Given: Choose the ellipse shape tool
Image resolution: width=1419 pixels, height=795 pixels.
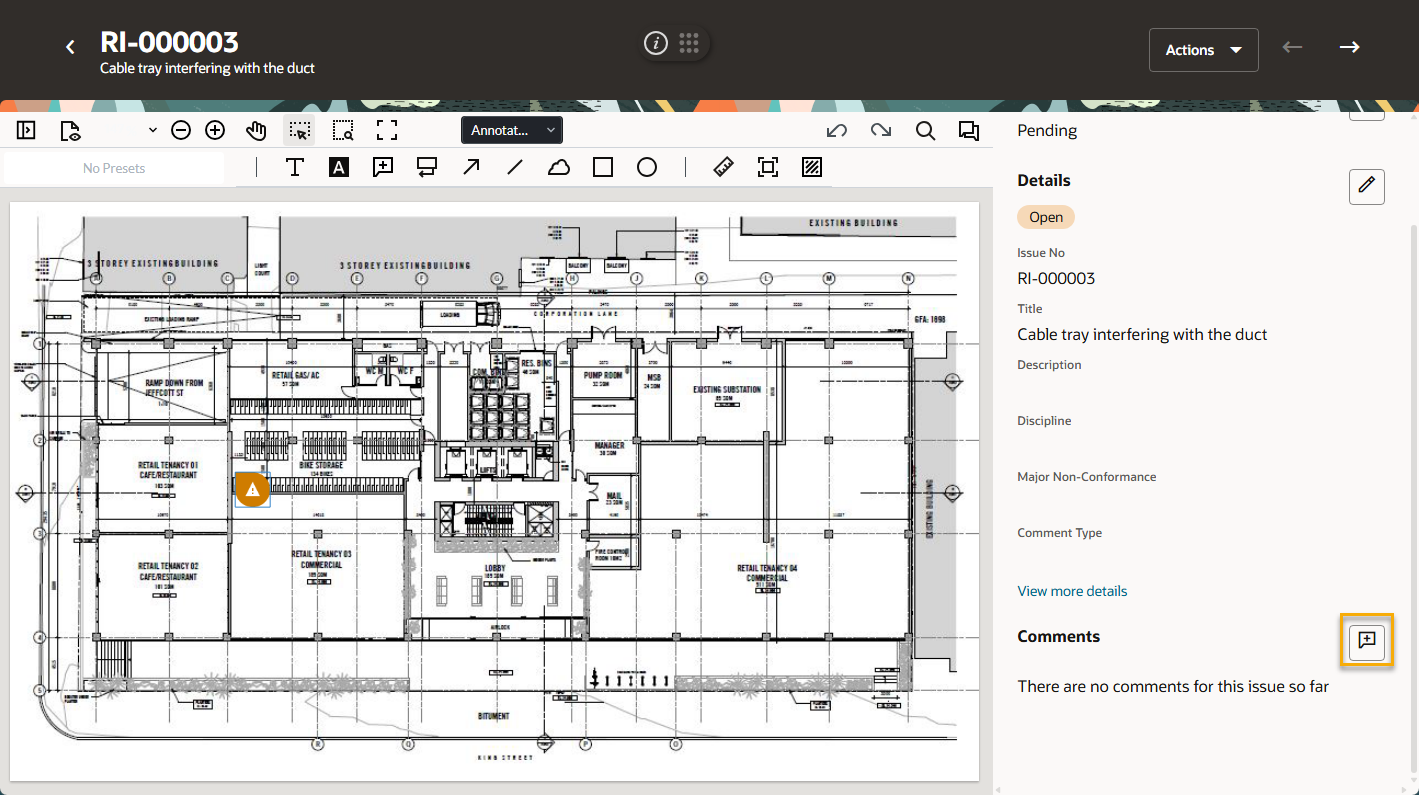Looking at the screenshot, I should tap(647, 168).
